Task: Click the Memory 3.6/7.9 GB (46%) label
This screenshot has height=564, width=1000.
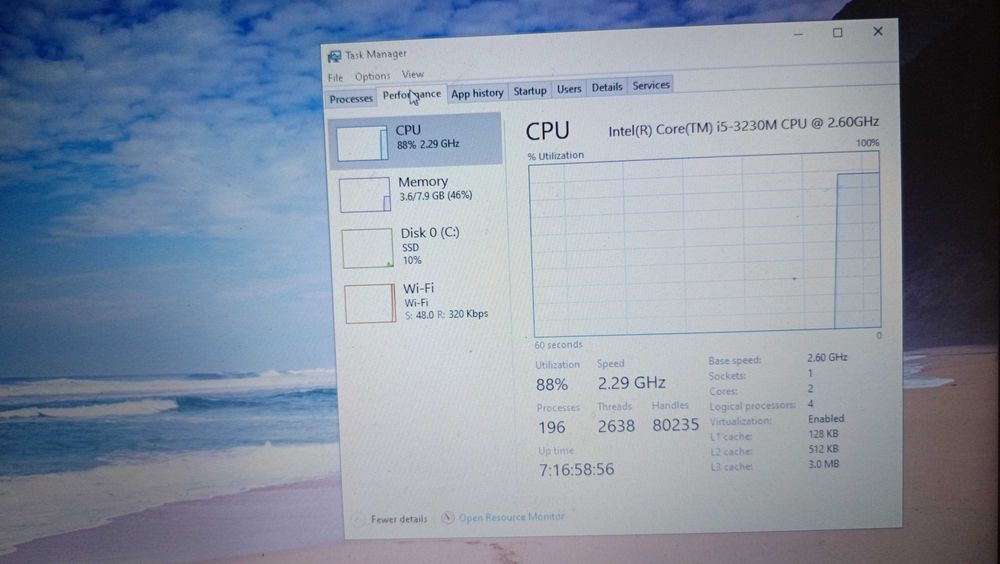Action: (x=436, y=188)
